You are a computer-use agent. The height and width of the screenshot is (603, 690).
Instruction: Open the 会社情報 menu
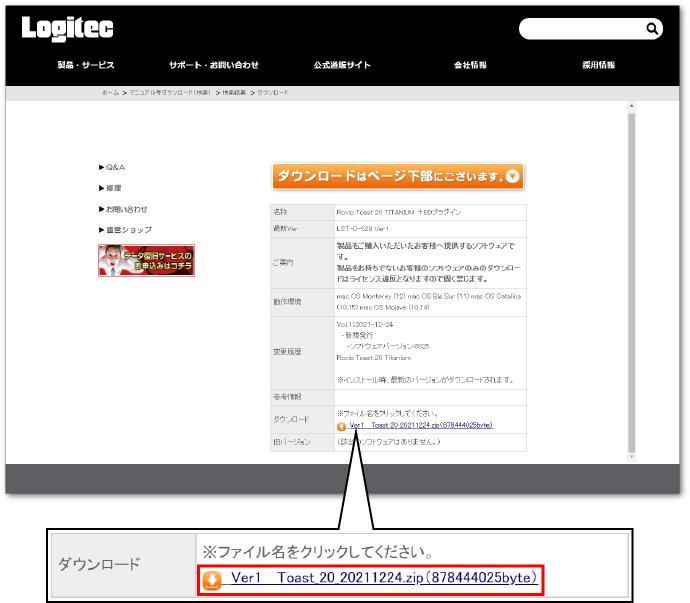[470, 65]
